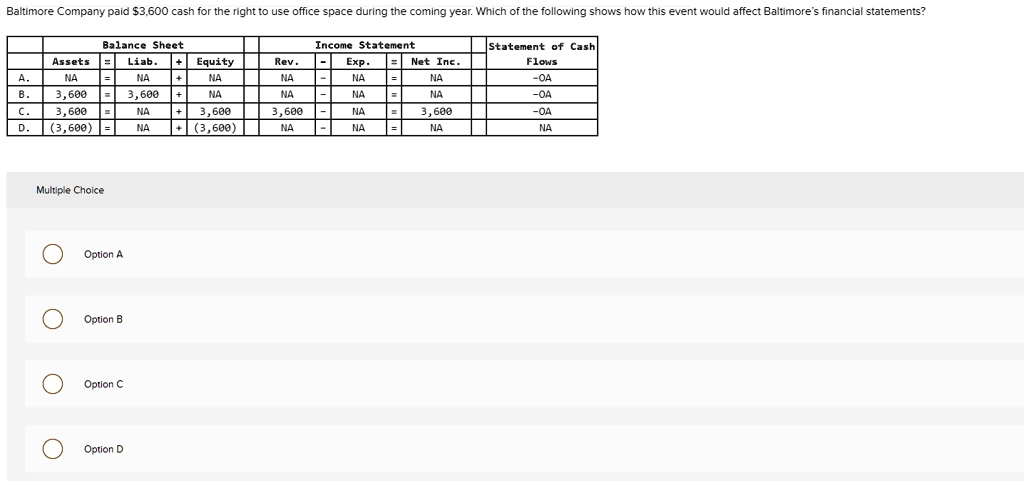Click the 'Multiple Choice' heading
Viewport: 1024px width, 481px height.
pos(70,190)
